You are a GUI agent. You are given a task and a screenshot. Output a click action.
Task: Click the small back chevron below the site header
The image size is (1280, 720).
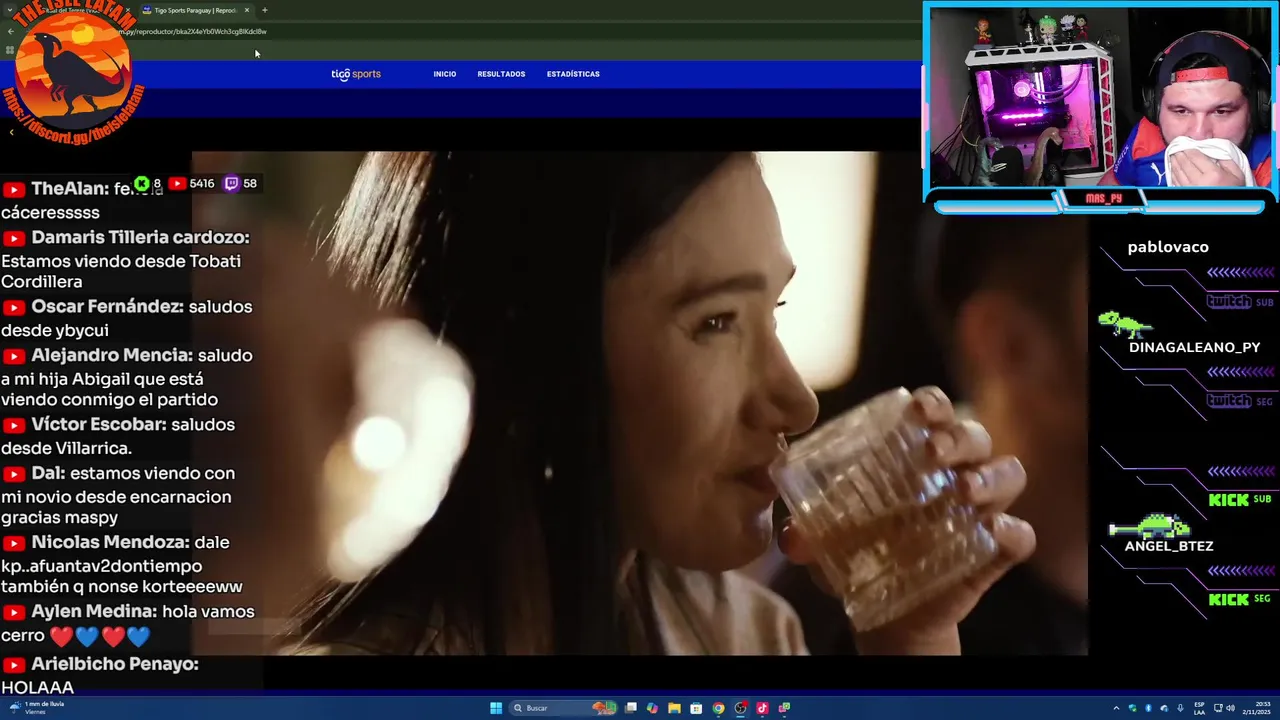[x=12, y=131]
